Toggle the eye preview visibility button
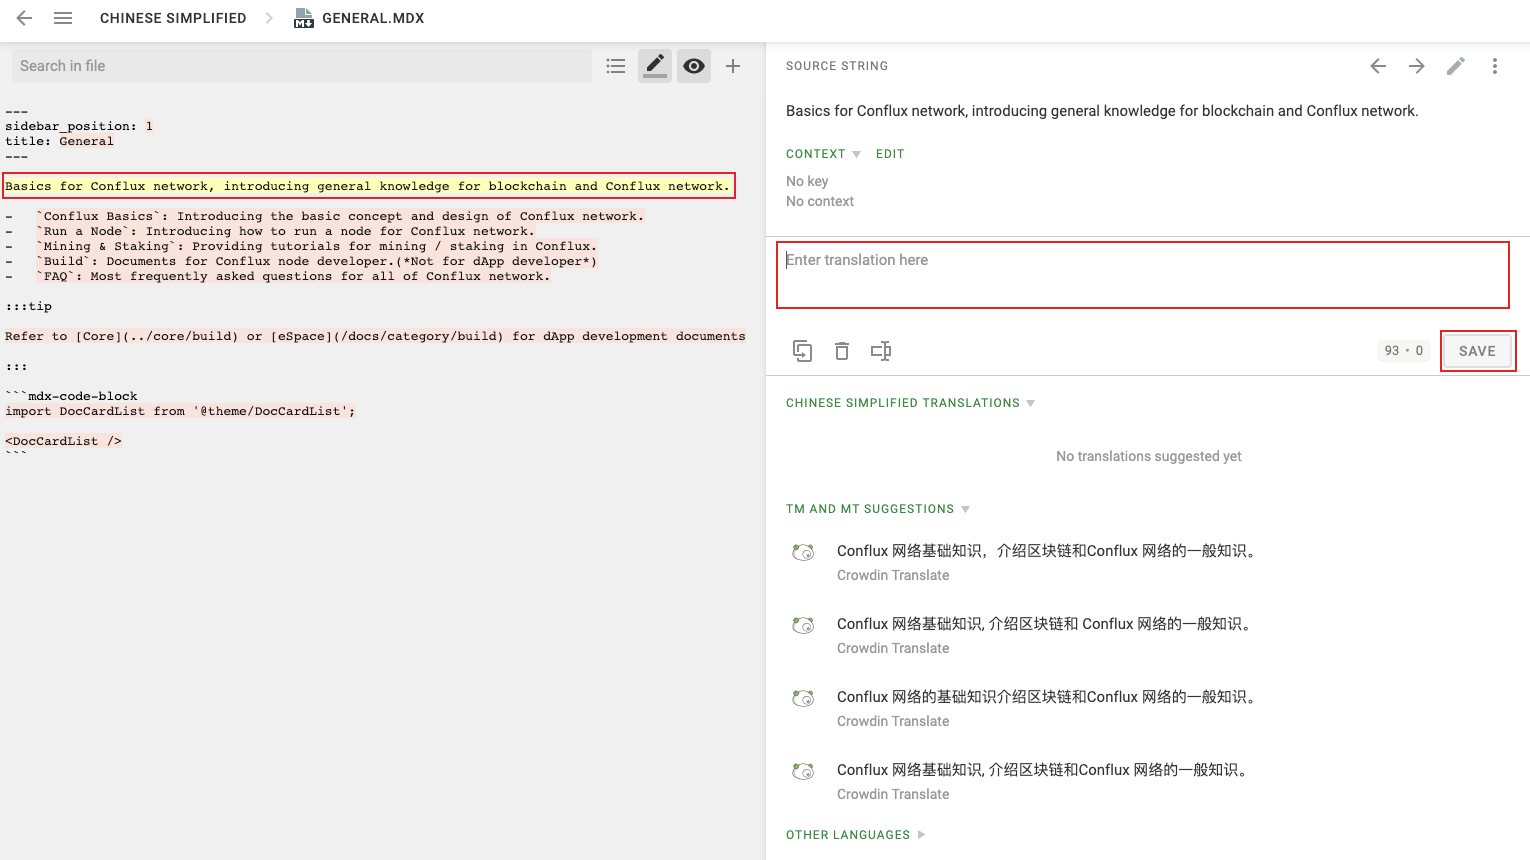 point(694,66)
